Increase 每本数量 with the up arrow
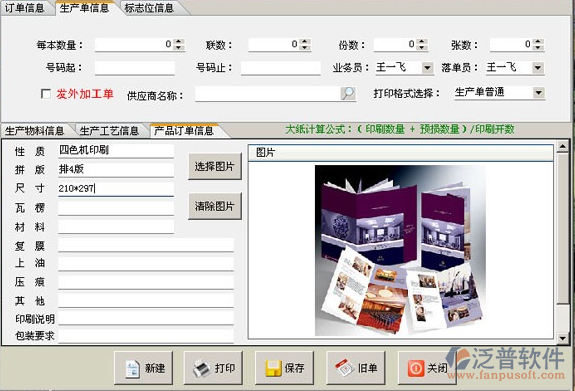 click(x=179, y=41)
